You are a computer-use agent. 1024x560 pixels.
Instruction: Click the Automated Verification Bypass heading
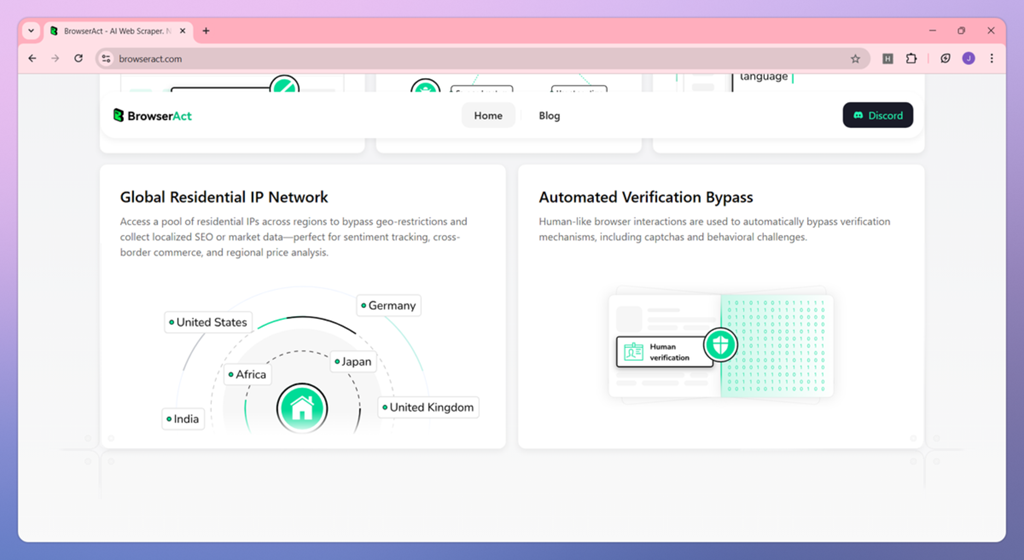pos(645,197)
